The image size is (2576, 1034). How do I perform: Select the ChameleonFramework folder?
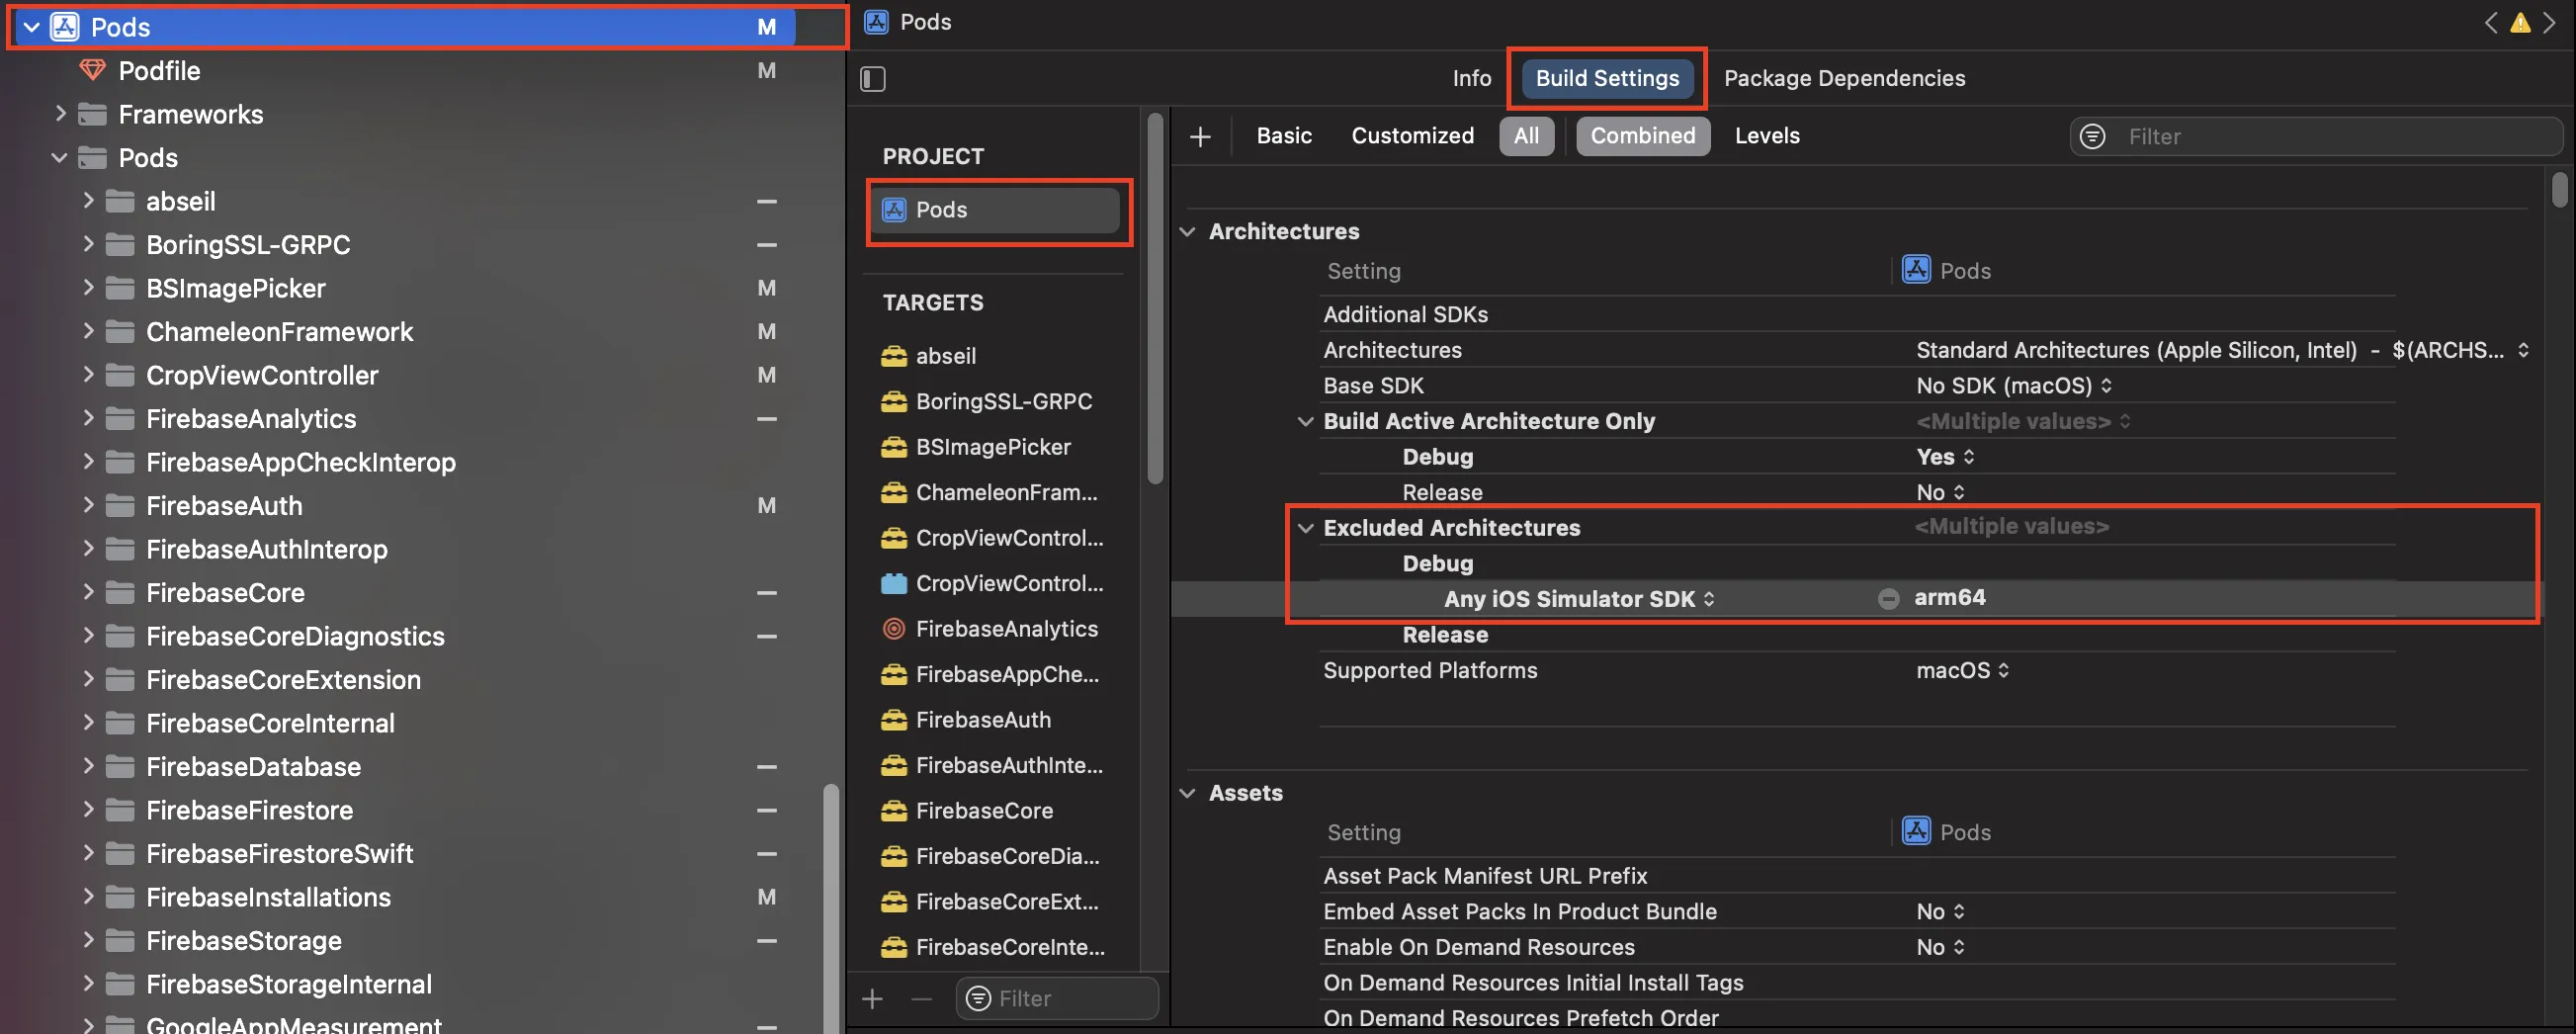coord(279,331)
